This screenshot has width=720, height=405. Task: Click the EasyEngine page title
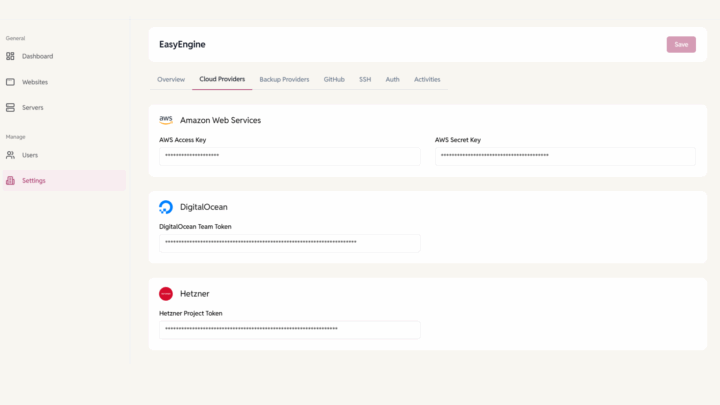[x=182, y=45]
